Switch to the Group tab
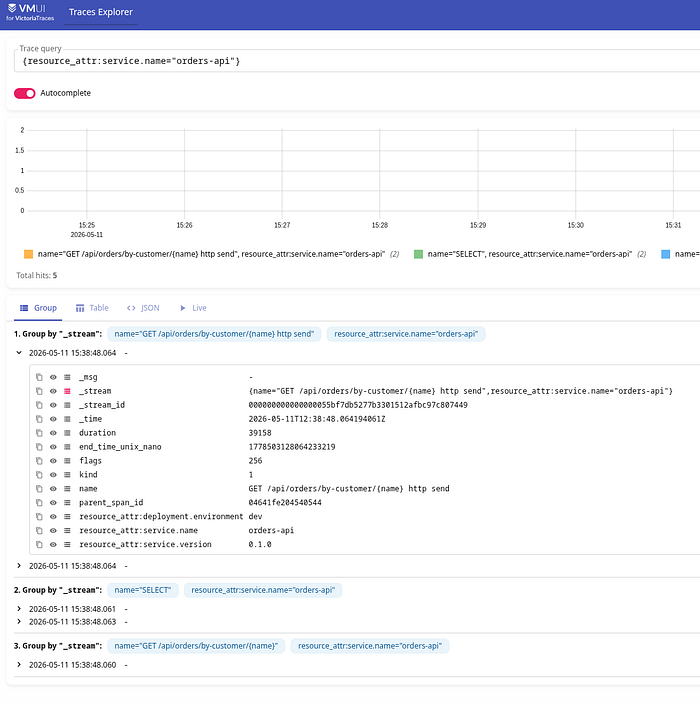Image resolution: width=700 pixels, height=703 pixels. coord(38,308)
